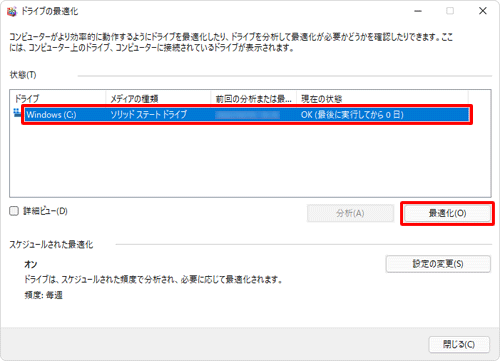The height and width of the screenshot is (361, 500).
Task: Click the 前回の分析または最... column header
Action: (x=254, y=99)
